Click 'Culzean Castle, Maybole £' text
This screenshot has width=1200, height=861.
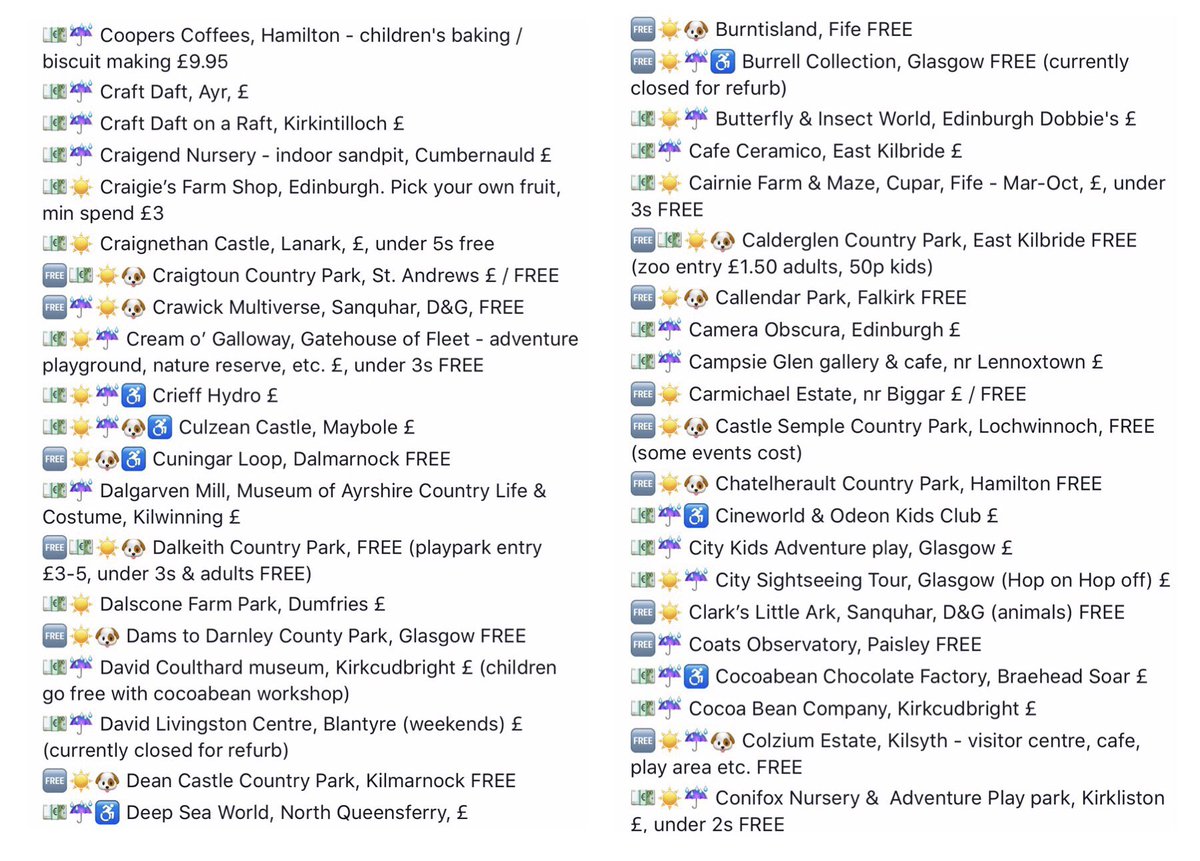pos(297,428)
